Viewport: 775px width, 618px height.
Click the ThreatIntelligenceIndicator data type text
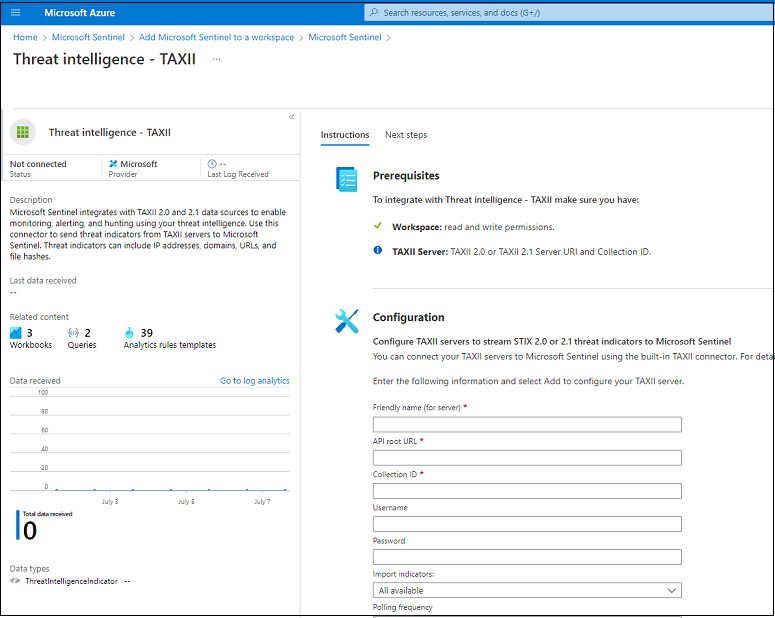click(x=72, y=581)
